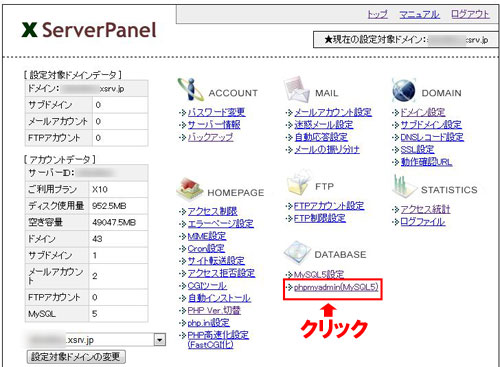
Task: Open the ログファイル link
Action: (x=423, y=222)
